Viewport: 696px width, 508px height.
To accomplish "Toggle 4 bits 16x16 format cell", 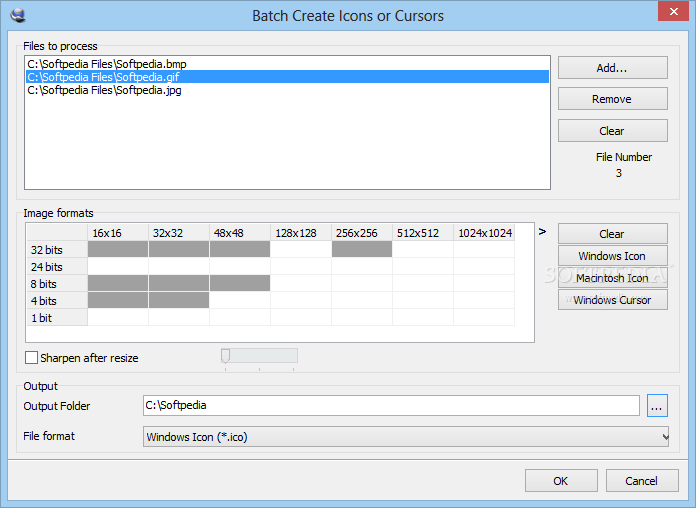I will 118,300.
